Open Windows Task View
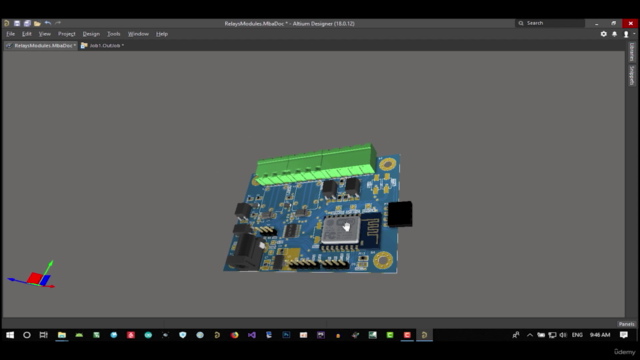The height and width of the screenshot is (360, 640). point(44,335)
